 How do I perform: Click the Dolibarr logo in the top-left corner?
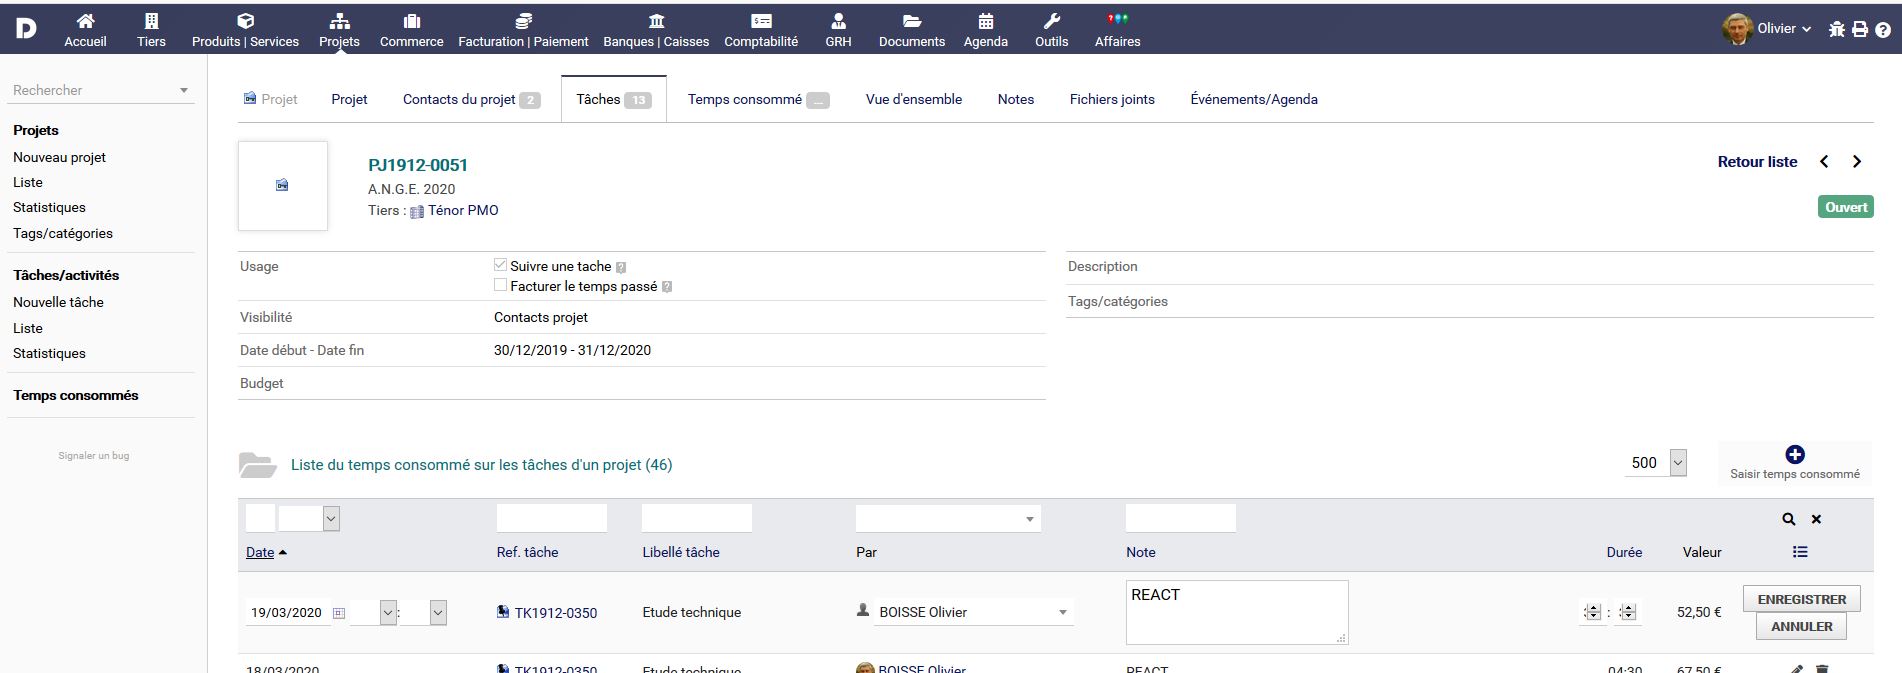tap(26, 28)
